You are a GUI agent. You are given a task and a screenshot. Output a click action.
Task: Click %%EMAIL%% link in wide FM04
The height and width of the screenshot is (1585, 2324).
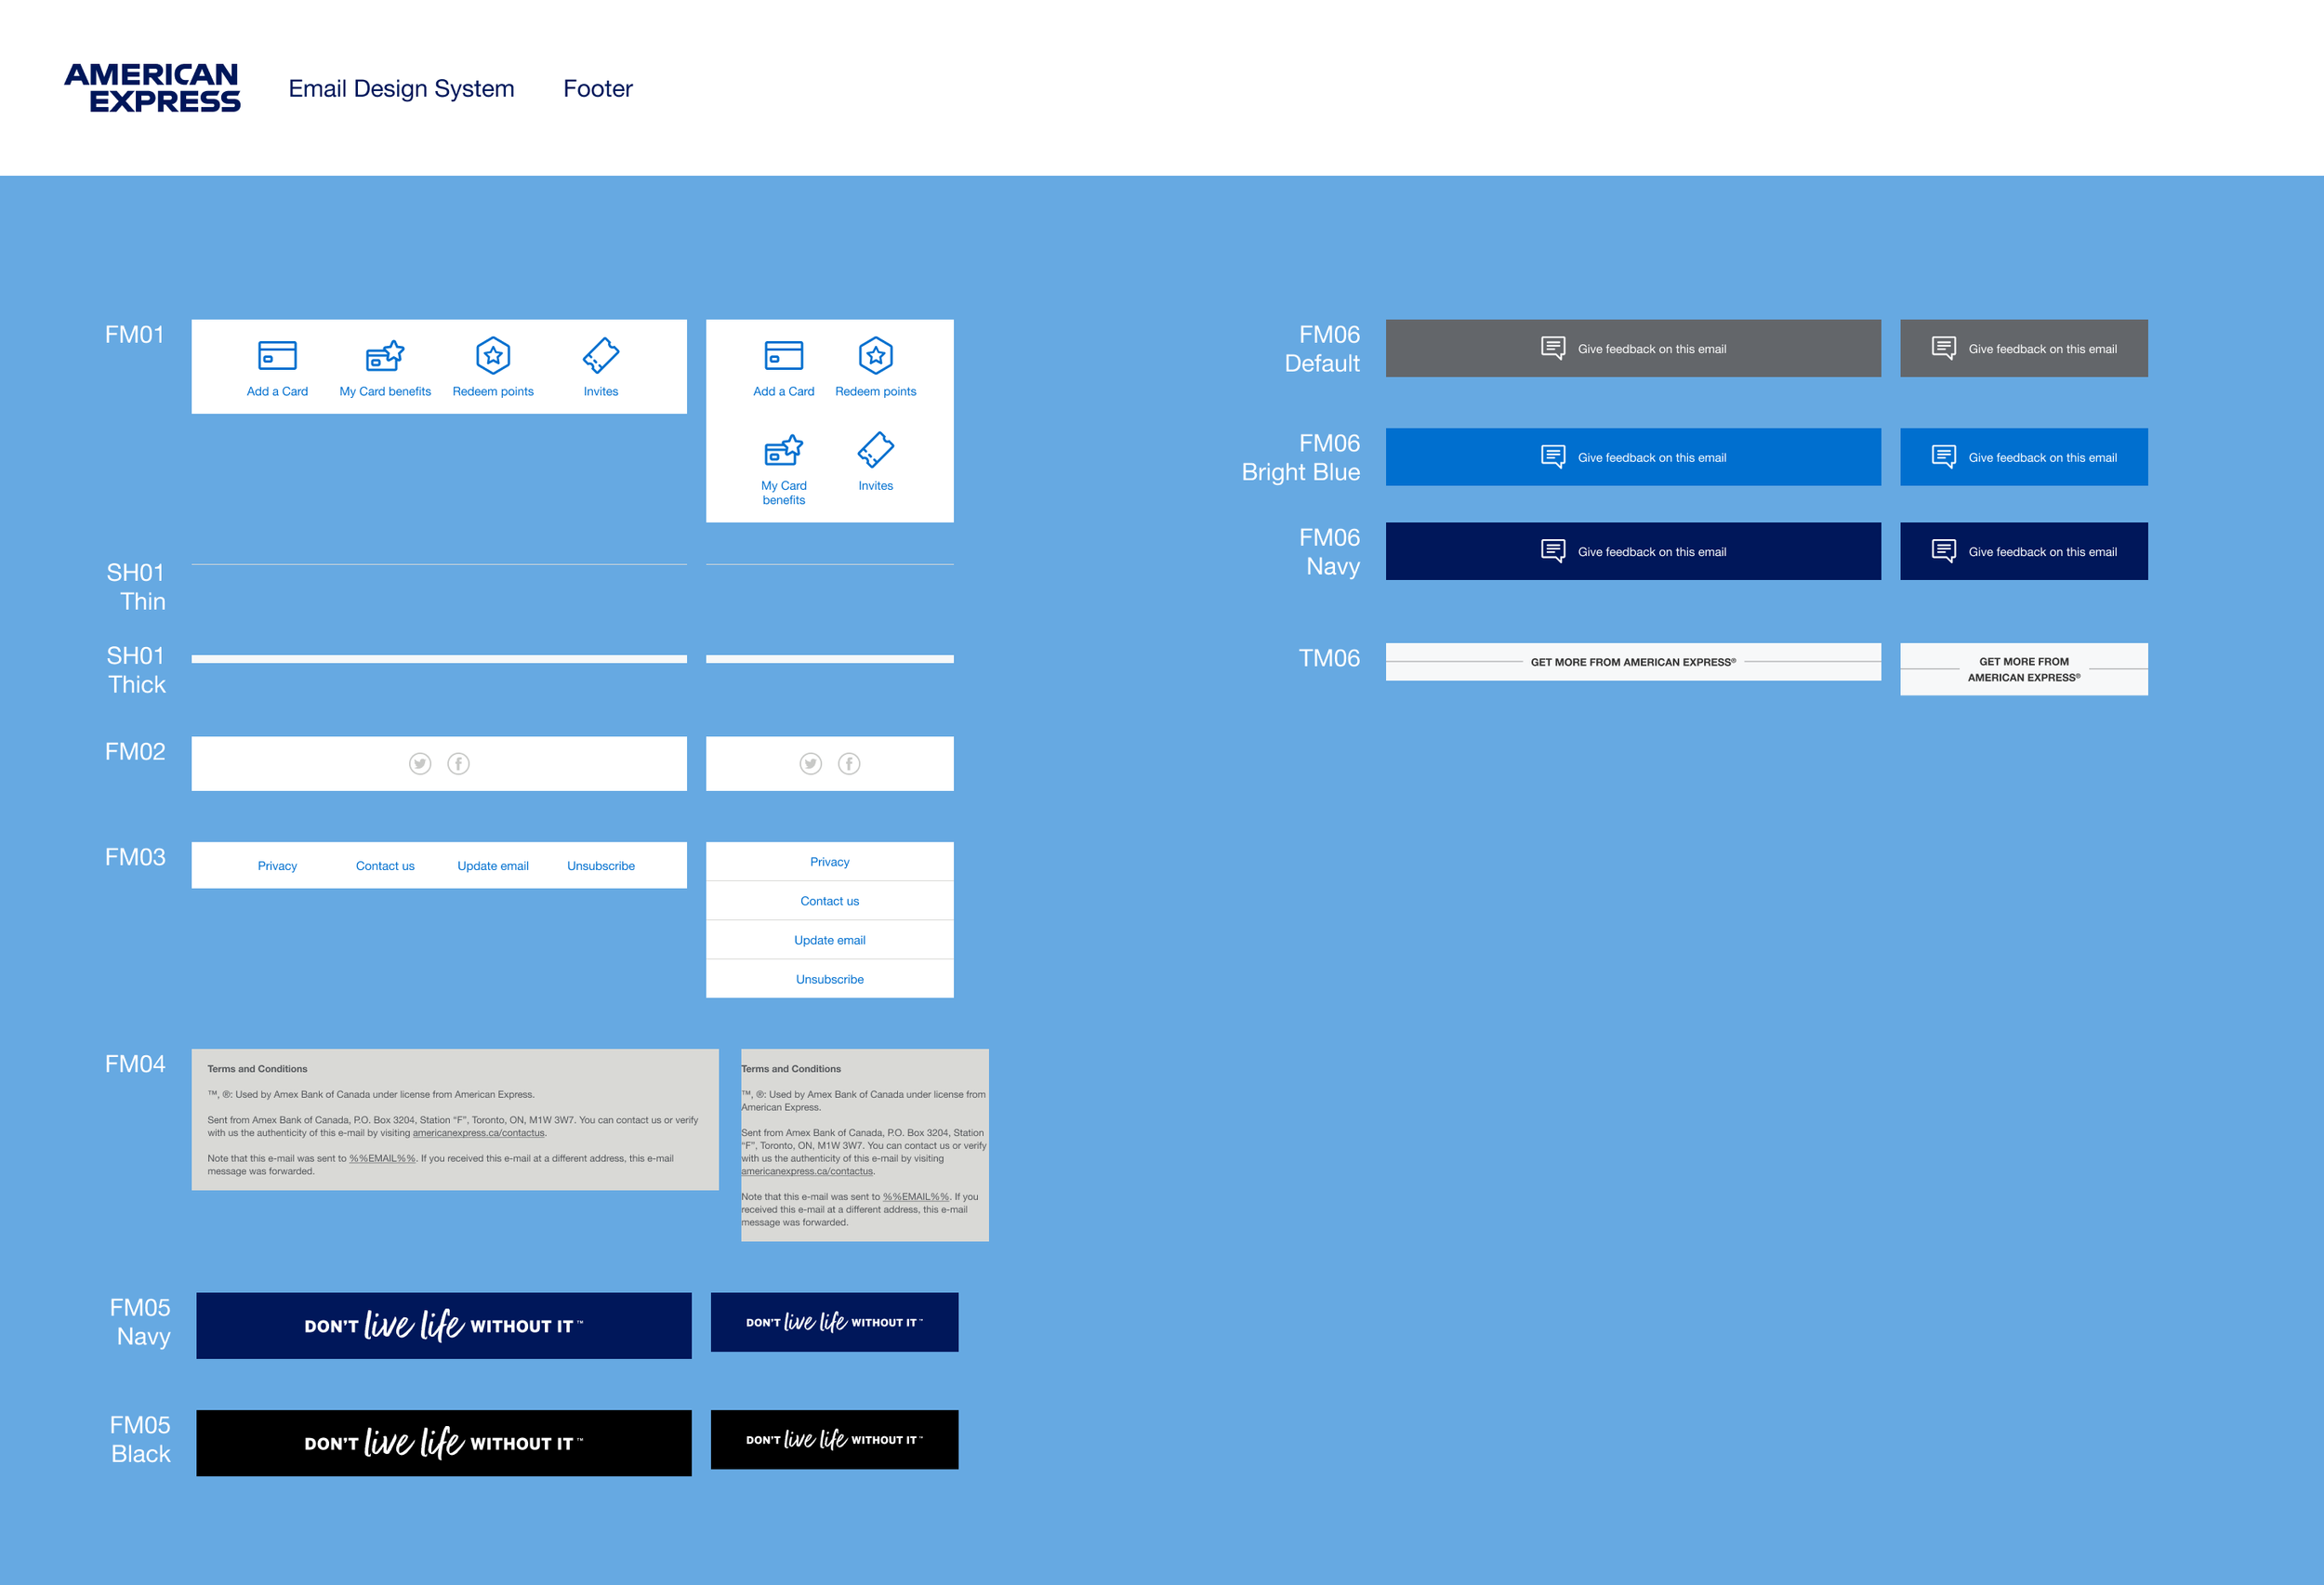(382, 1159)
